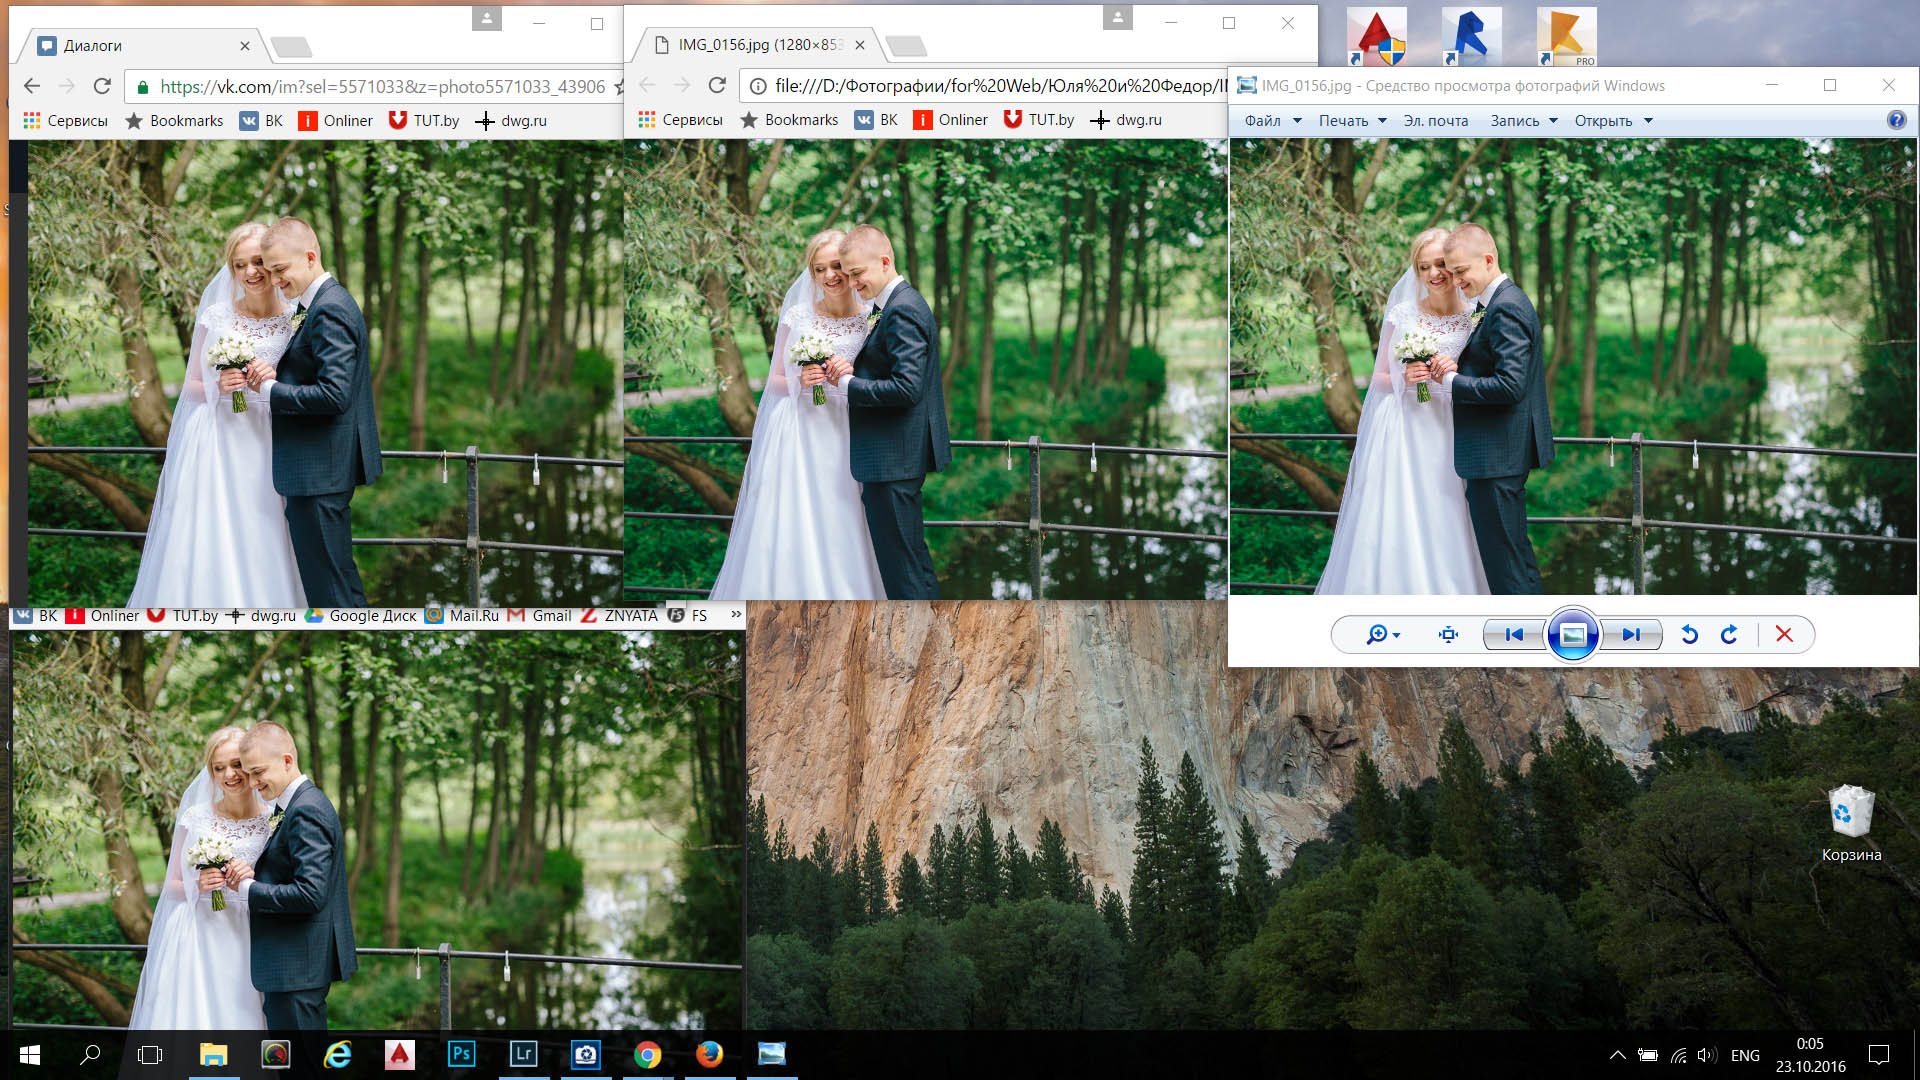Click the vk.com address bar
Image resolution: width=1920 pixels, height=1080 pixels.
[380, 87]
